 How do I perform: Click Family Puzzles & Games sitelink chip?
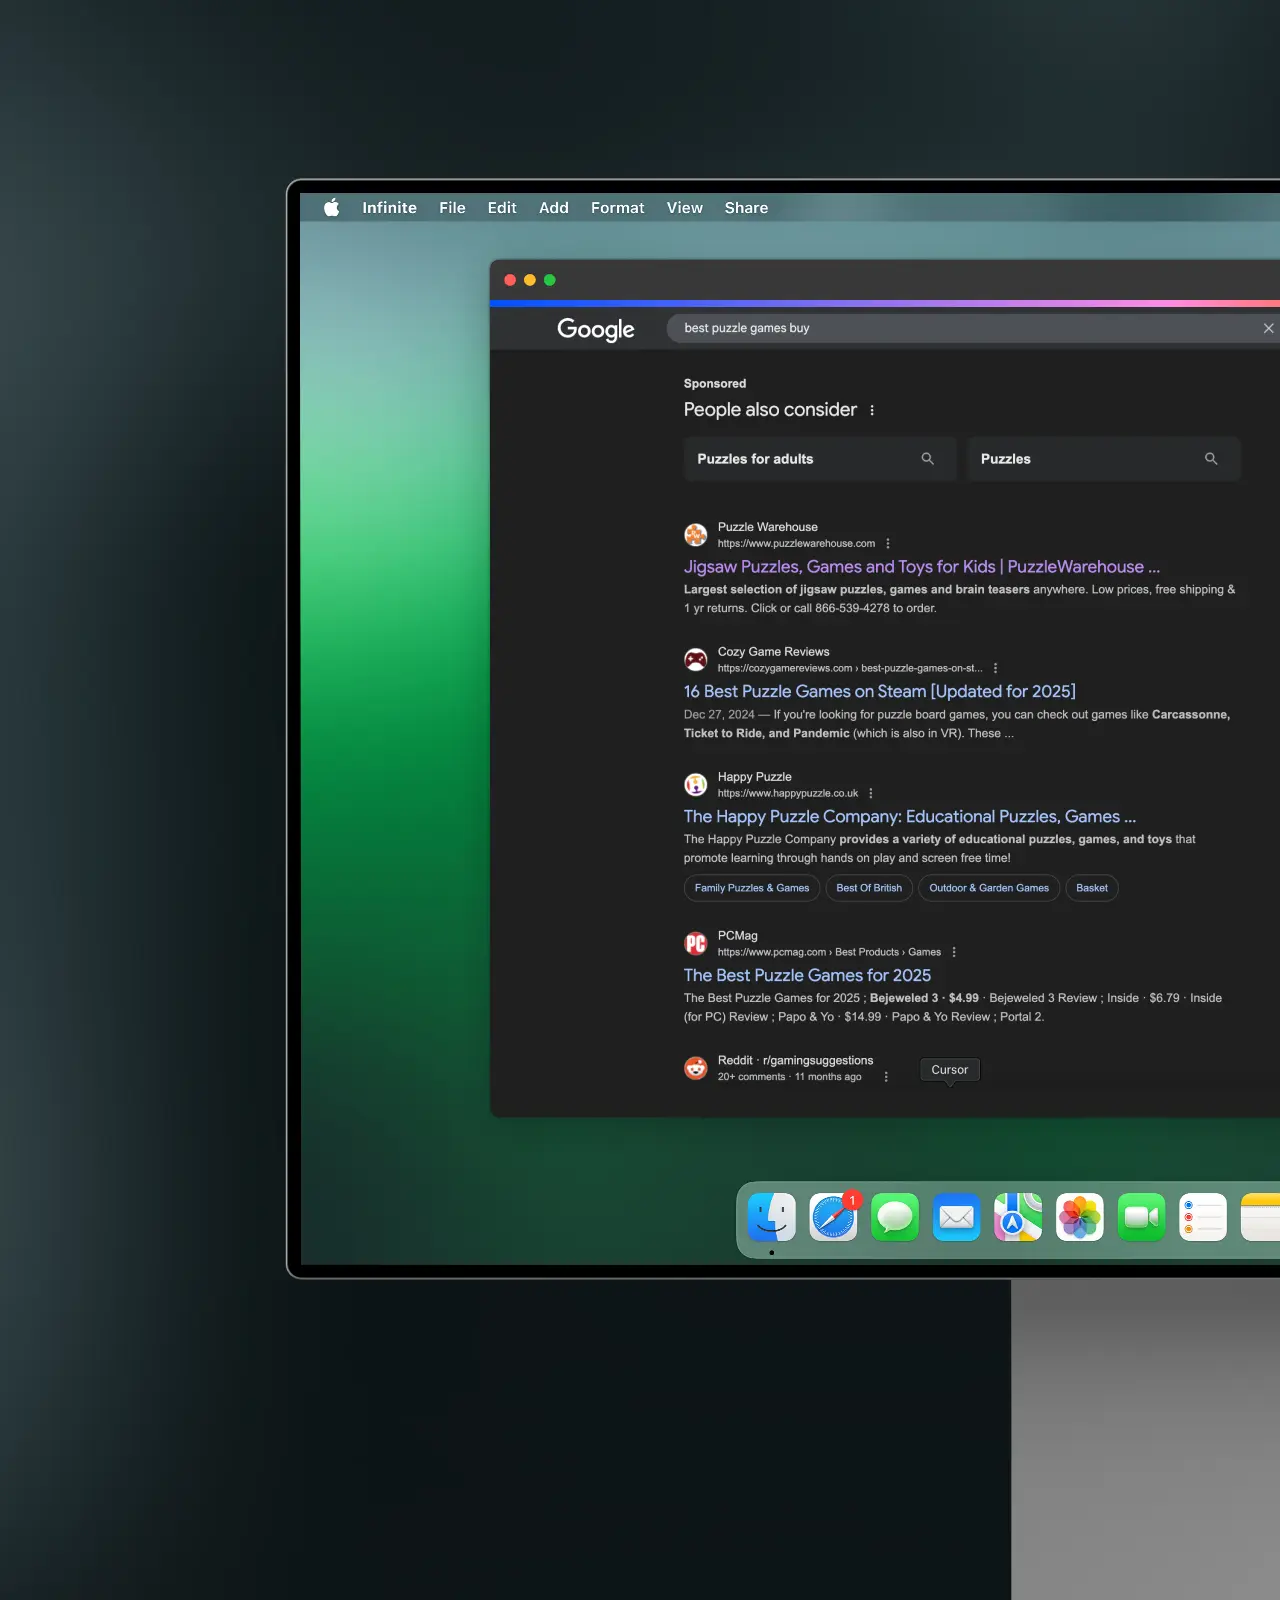752,888
